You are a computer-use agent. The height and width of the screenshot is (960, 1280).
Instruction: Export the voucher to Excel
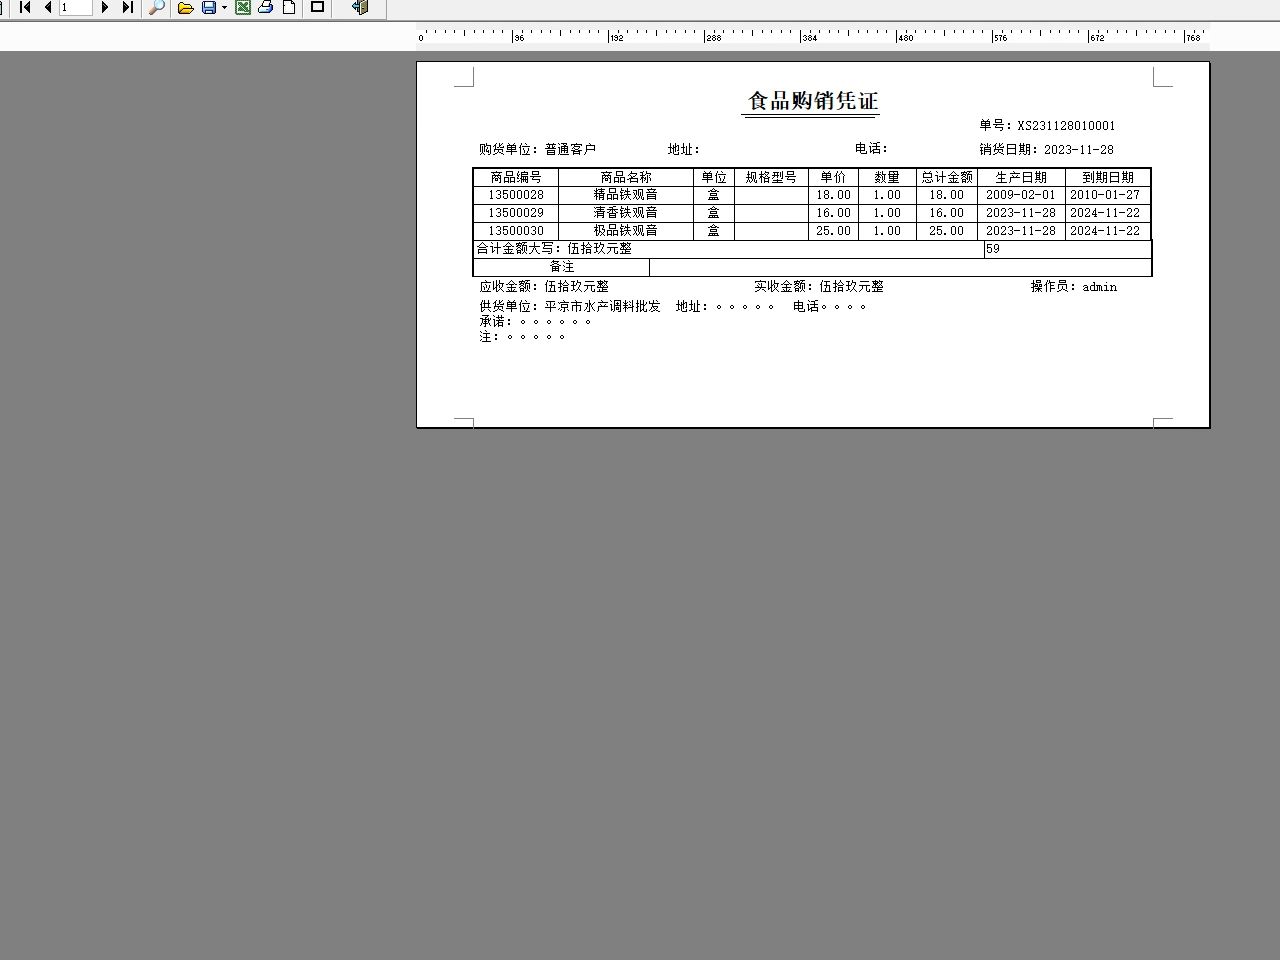coord(243,7)
